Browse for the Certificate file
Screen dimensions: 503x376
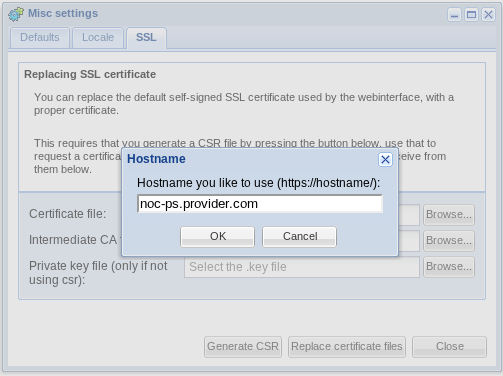(449, 215)
